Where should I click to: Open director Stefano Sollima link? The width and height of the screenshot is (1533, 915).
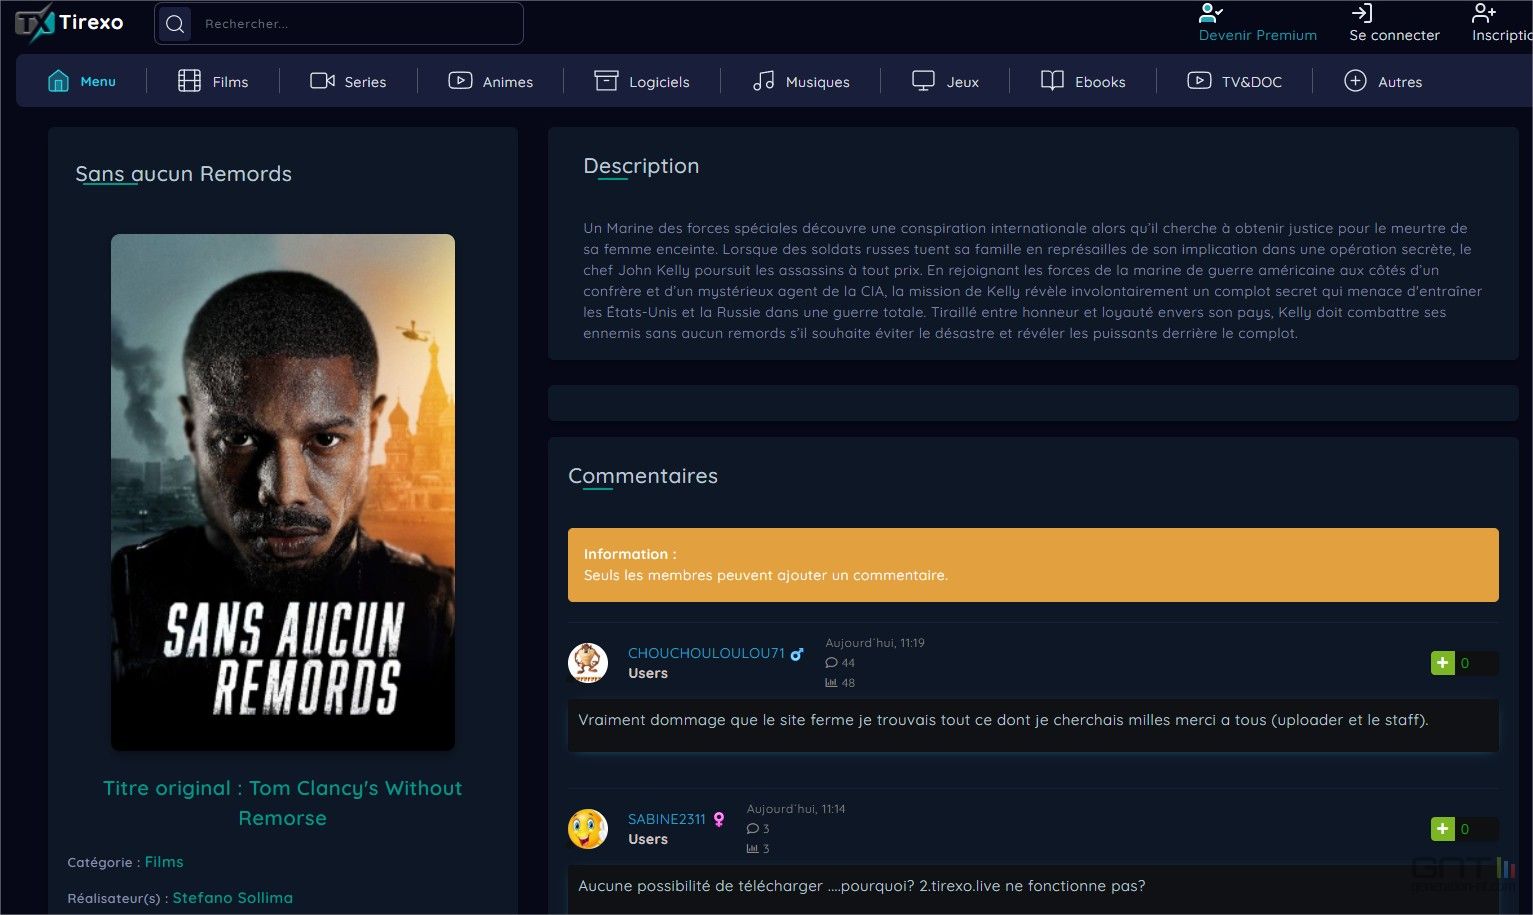[232, 898]
